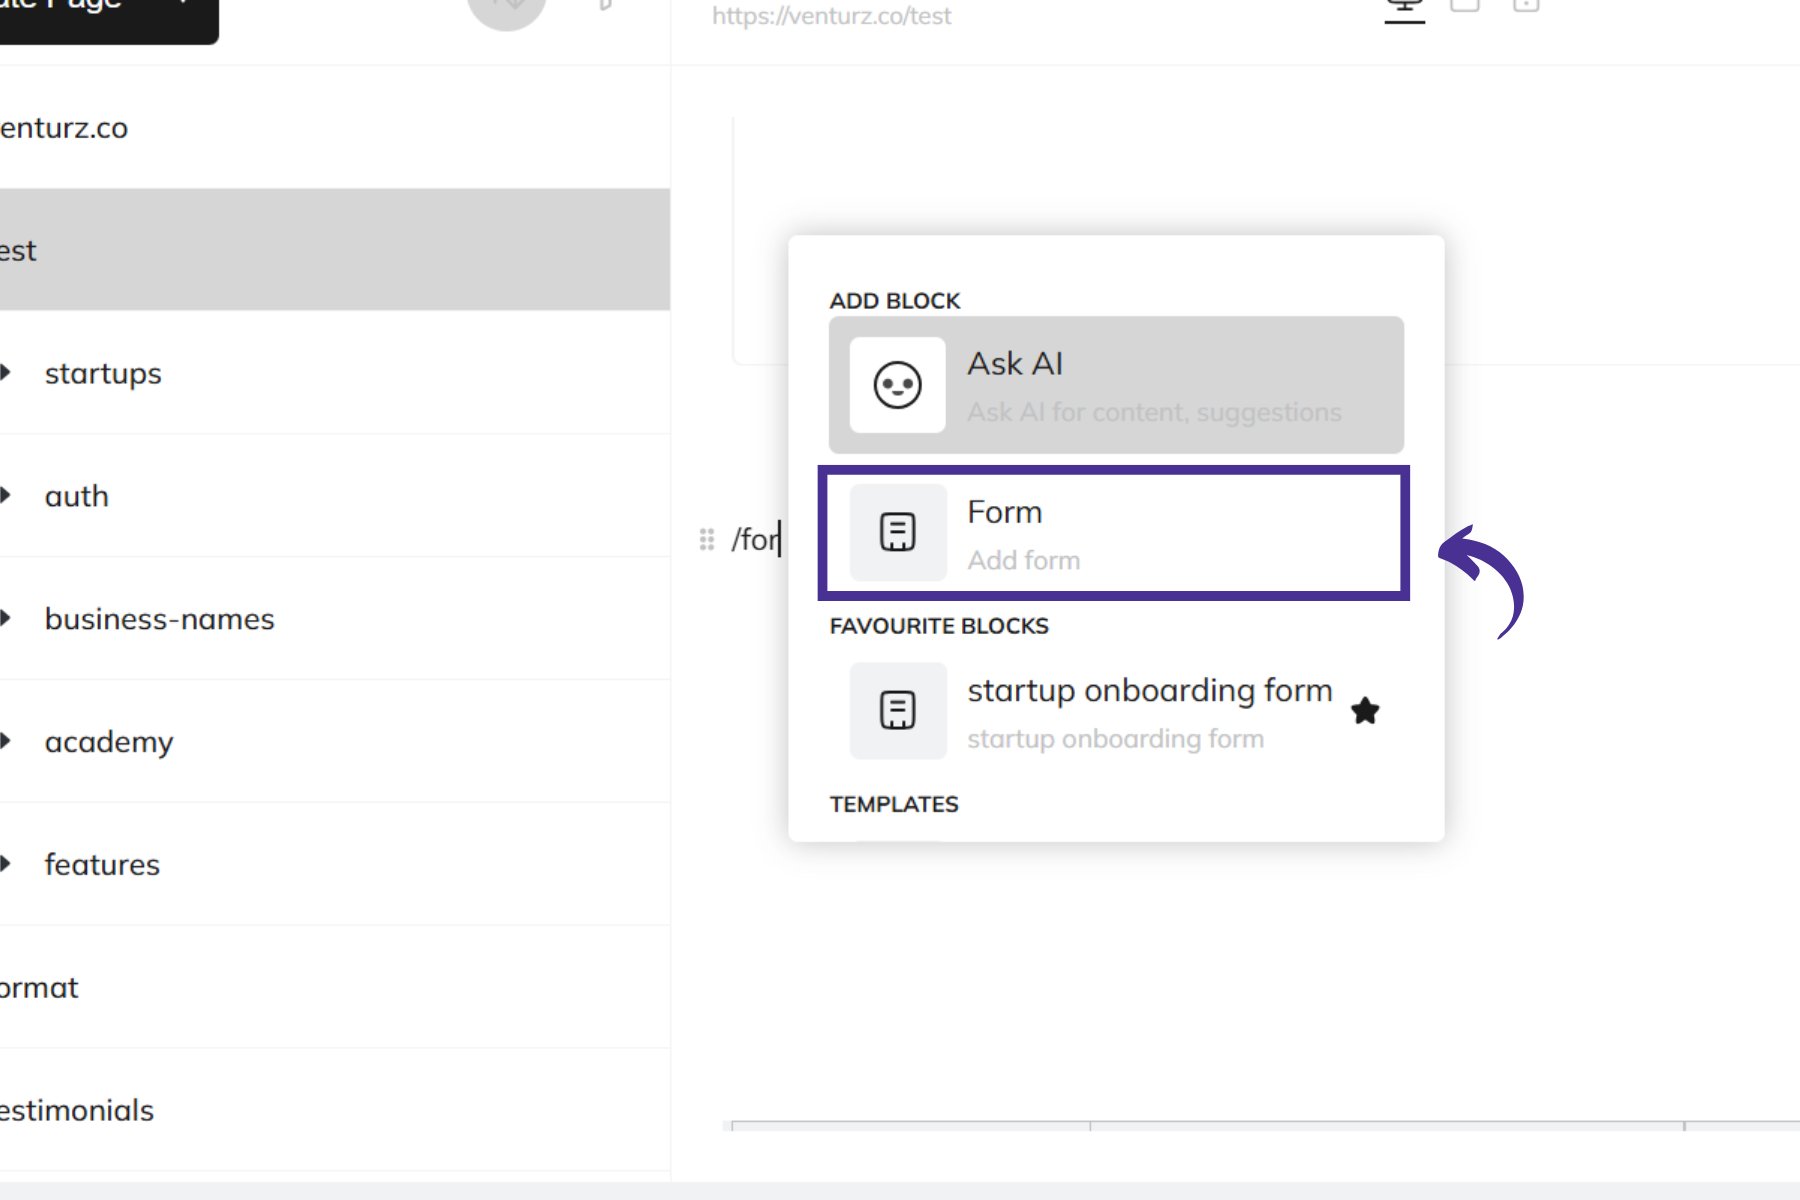This screenshot has width=1800, height=1200.
Task: Expand the startups page tree
Action: [6, 373]
